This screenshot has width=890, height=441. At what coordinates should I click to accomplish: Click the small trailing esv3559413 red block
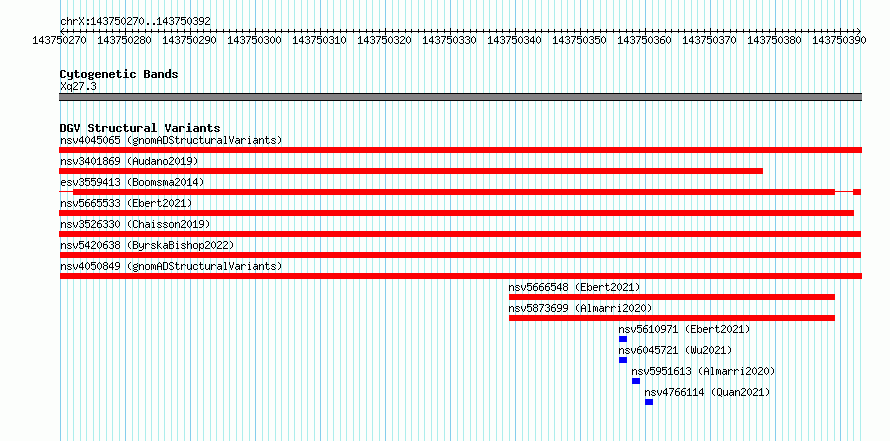[x=857, y=192]
